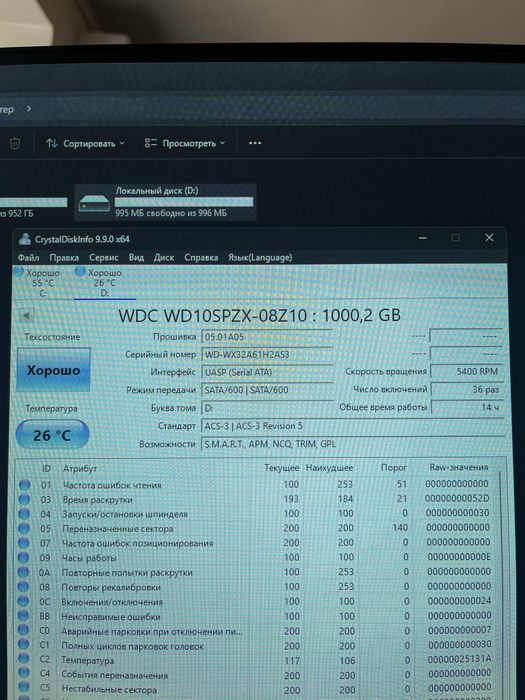Click status circle for Переназначенные сектора
525x700 pixels.
[24, 529]
